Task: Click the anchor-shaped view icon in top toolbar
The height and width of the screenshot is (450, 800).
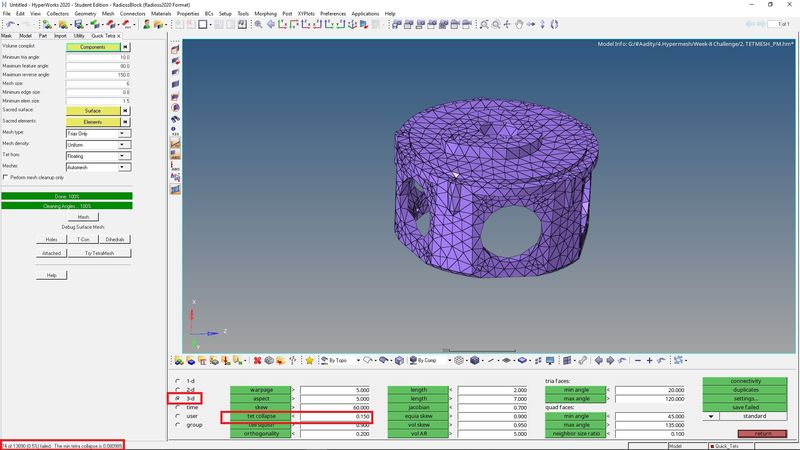Action: coord(352,24)
